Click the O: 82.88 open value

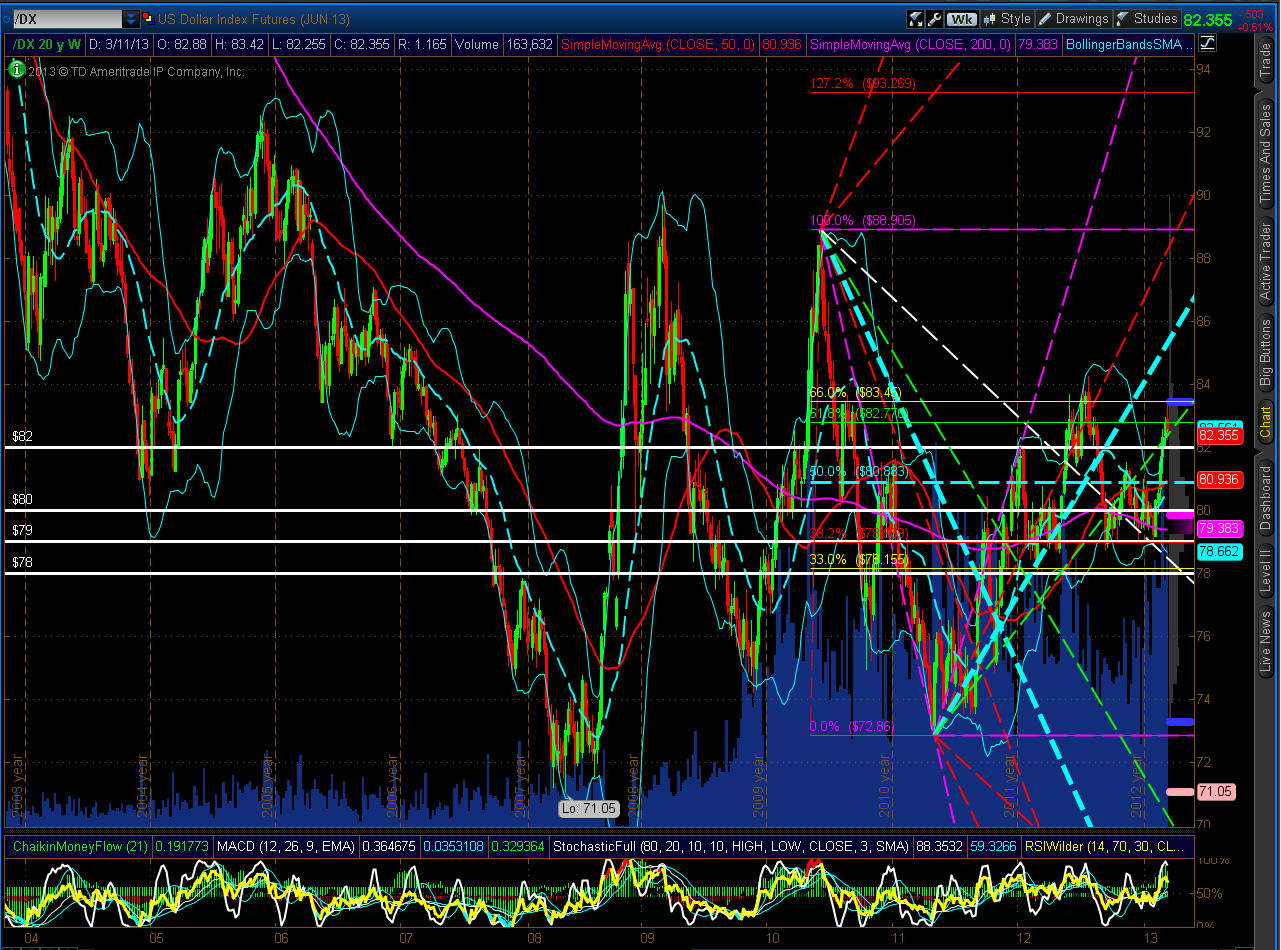point(182,45)
